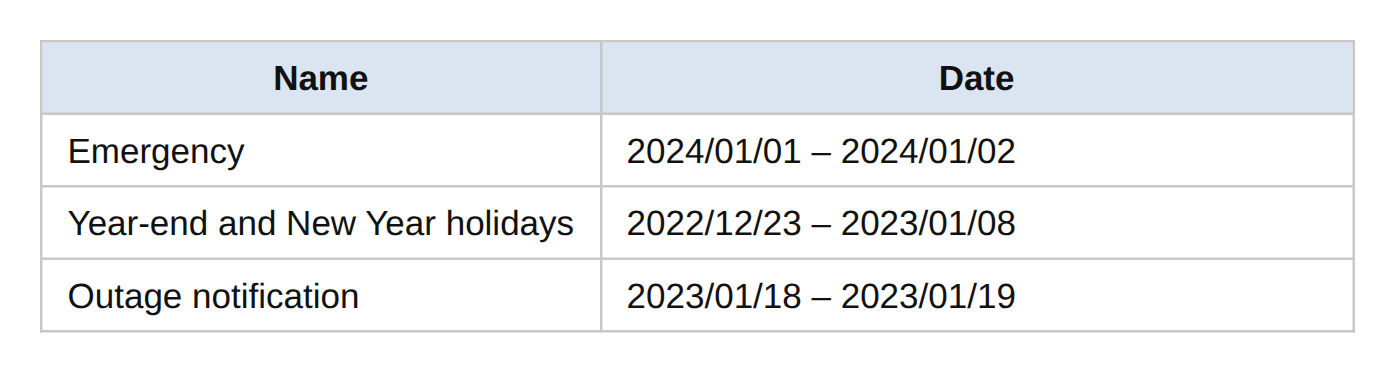The image size is (1395, 373).
Task: Click the word "Year-end" in second row
Action: tap(138, 223)
